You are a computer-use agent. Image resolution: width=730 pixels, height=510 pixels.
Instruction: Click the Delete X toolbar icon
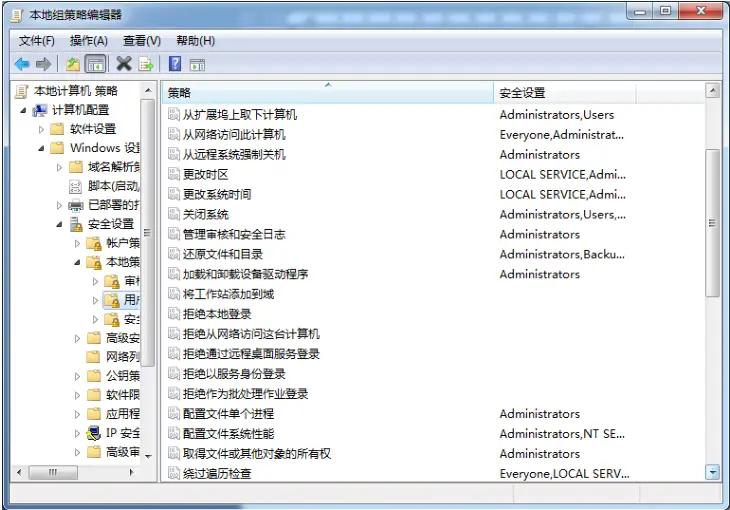pos(124,64)
